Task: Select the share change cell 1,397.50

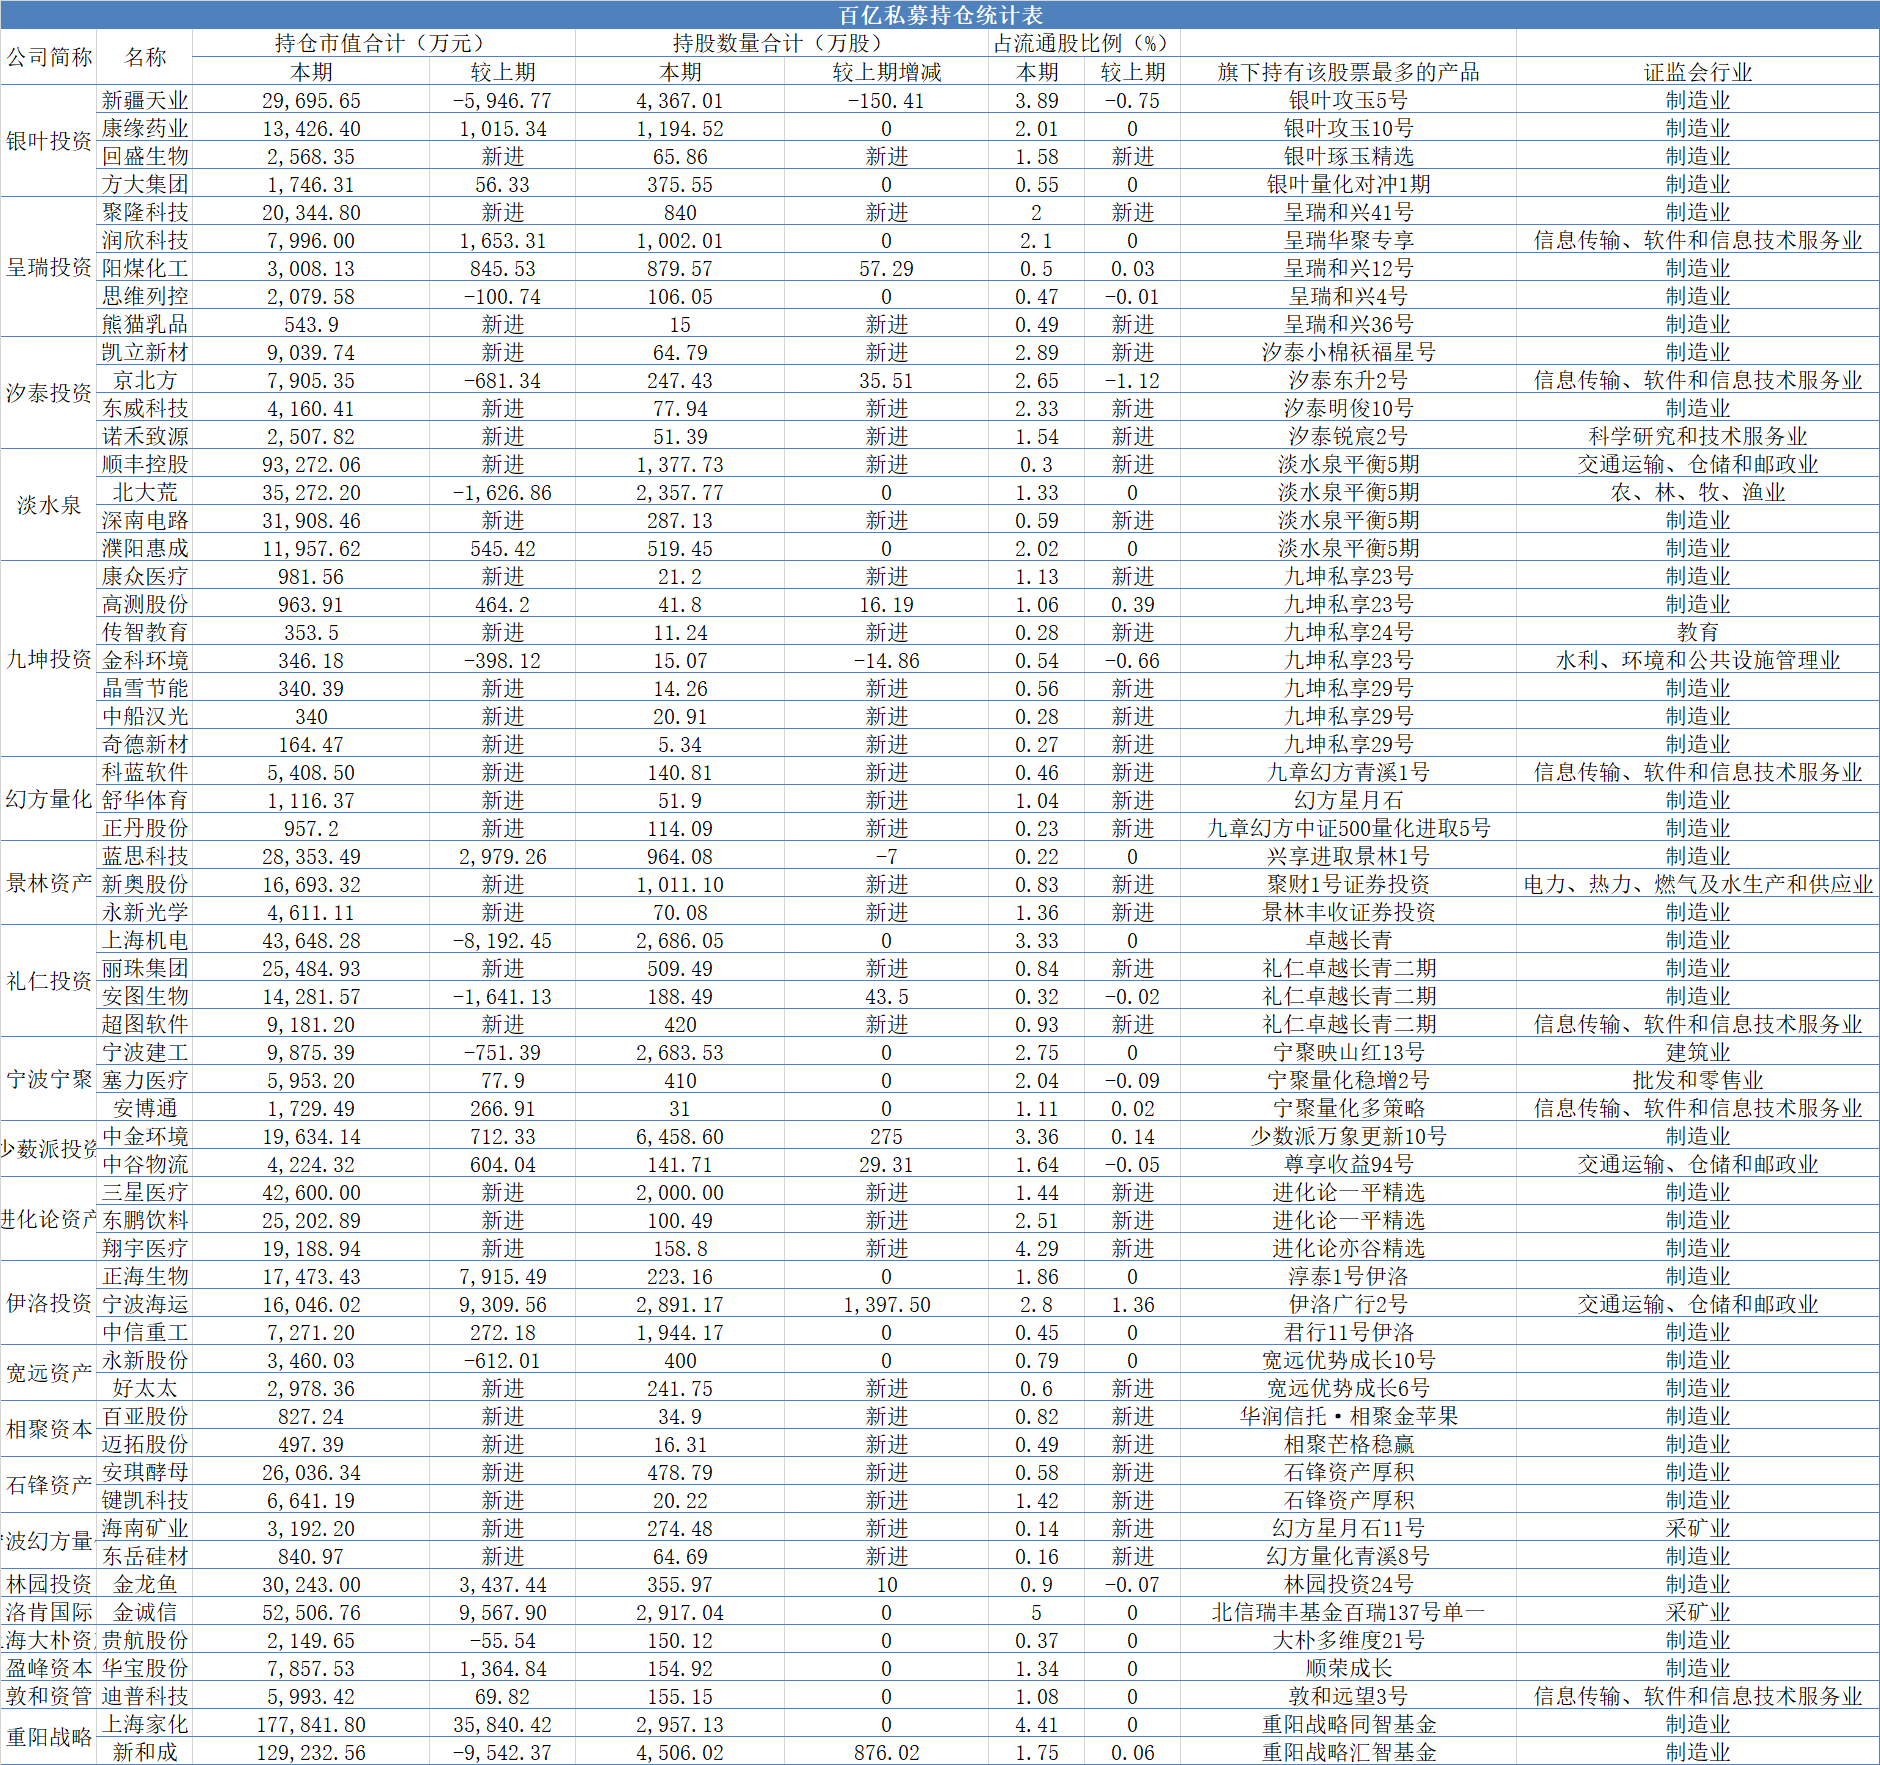Action: [886, 1305]
